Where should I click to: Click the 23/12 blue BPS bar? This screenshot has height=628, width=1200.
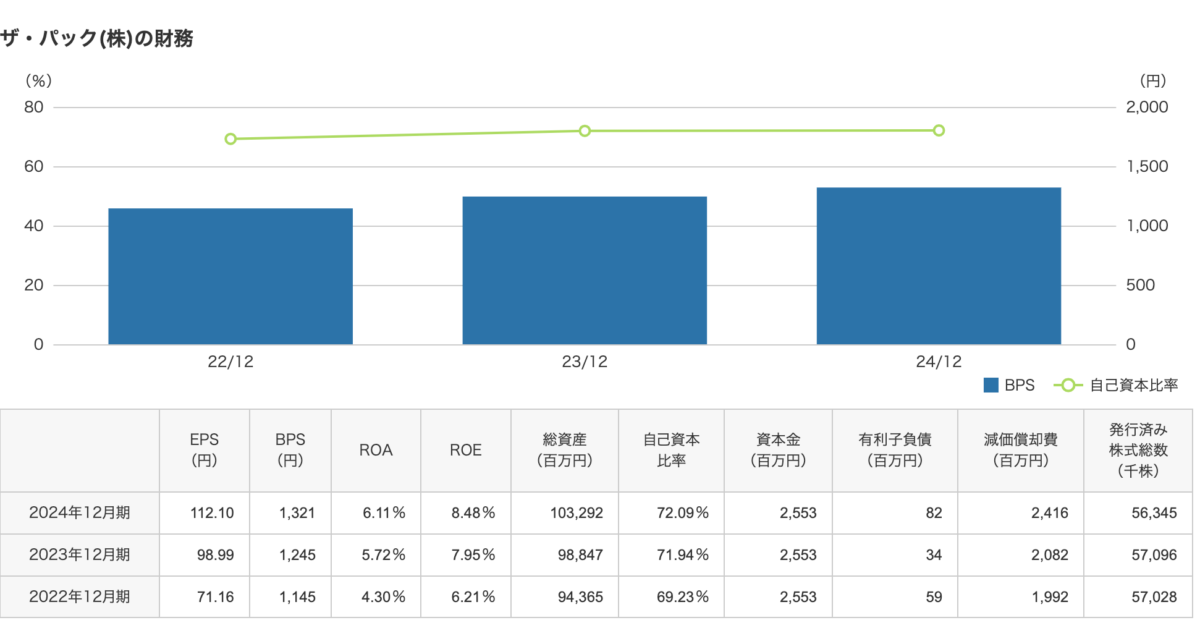(x=584, y=270)
